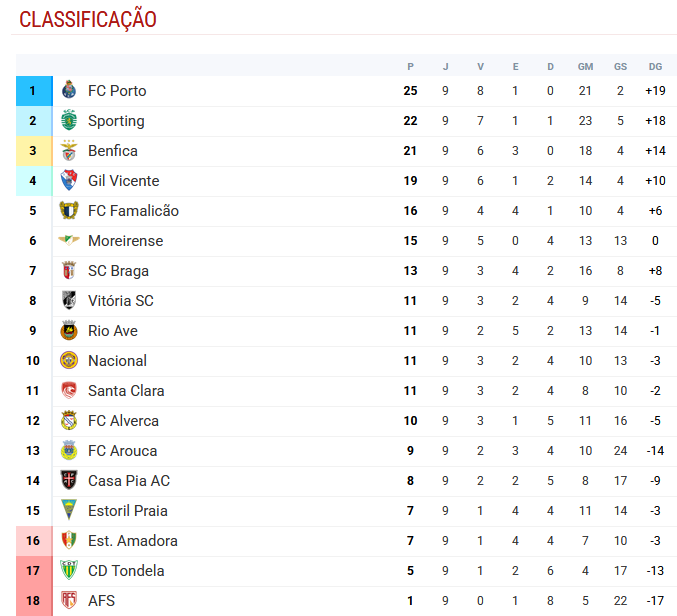Click the Rio Ave crest icon
Screen dimensions: 677x616
69,331
